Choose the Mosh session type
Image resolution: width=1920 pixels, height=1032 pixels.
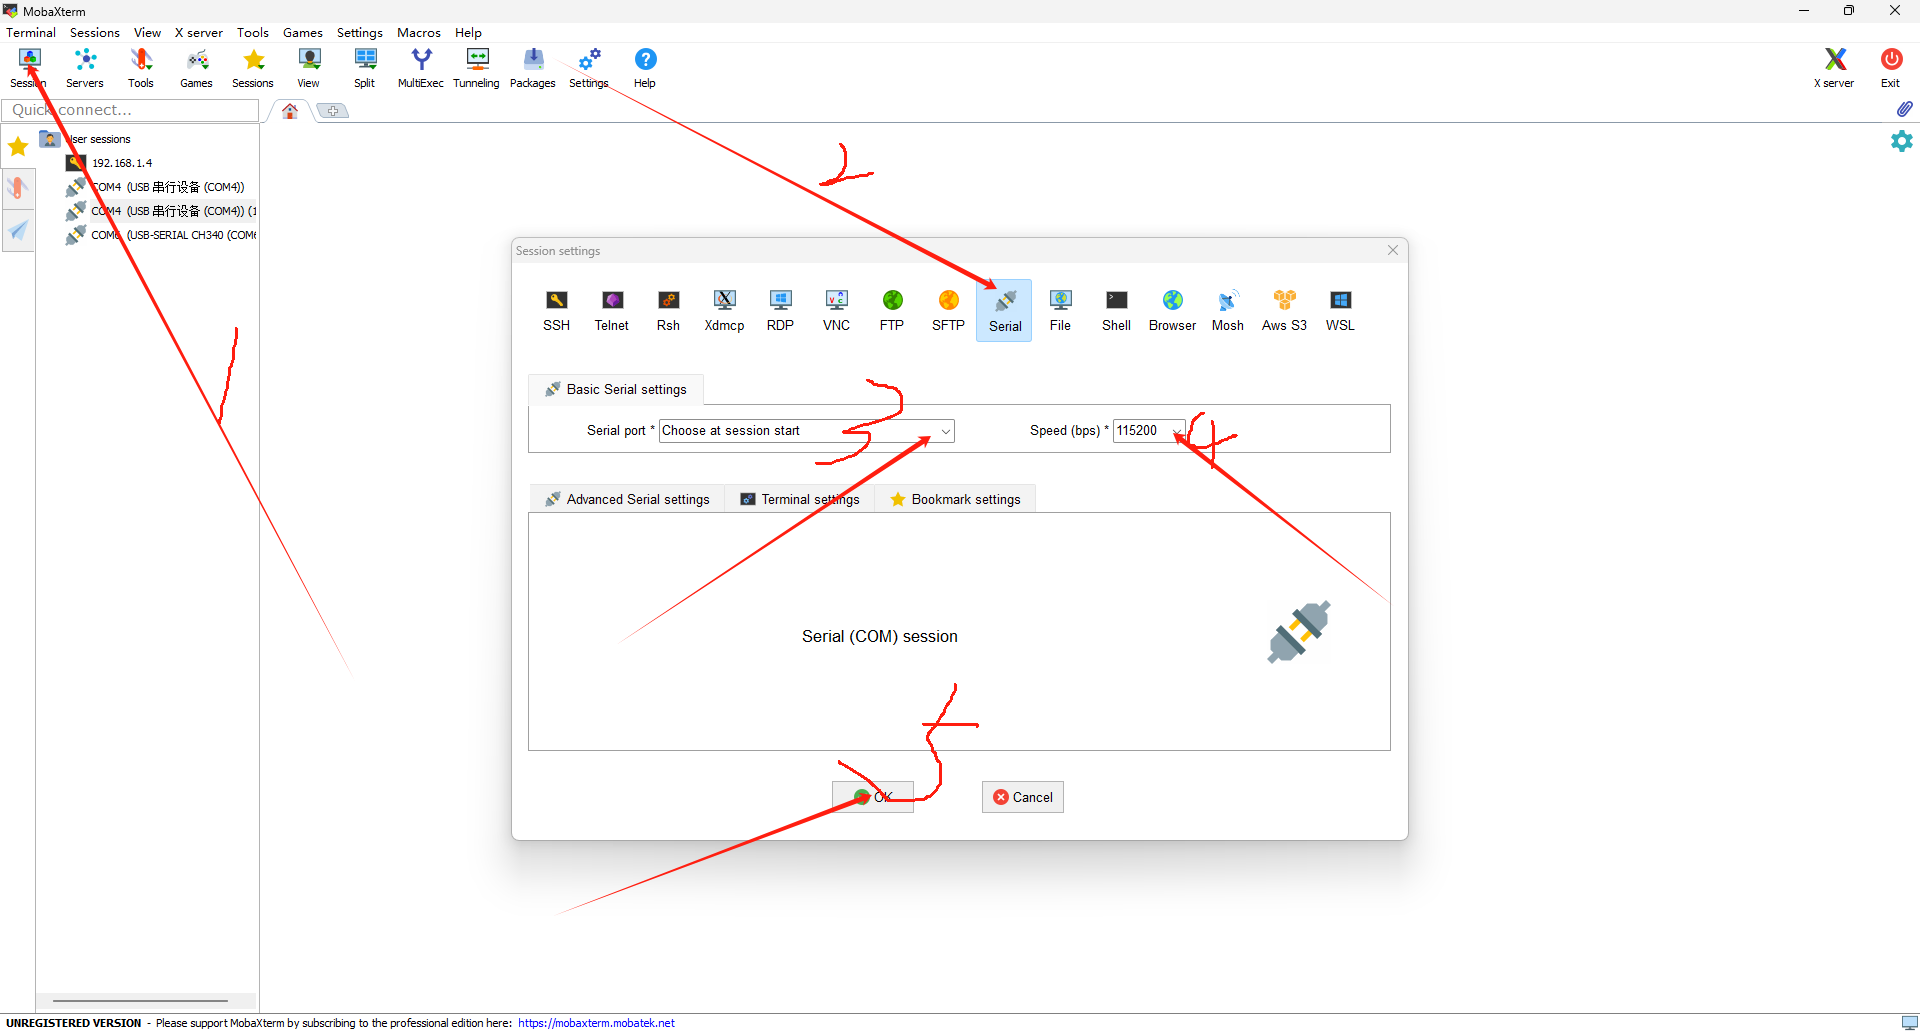[1227, 310]
